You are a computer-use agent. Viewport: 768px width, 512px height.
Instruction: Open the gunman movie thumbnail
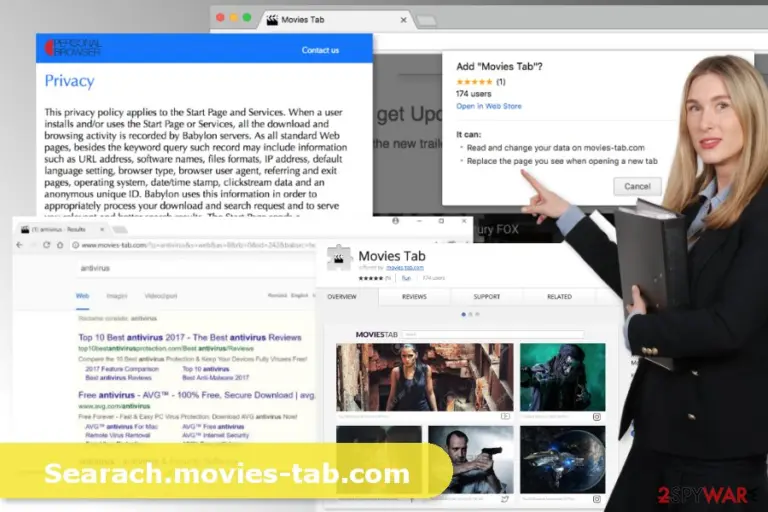point(471,459)
